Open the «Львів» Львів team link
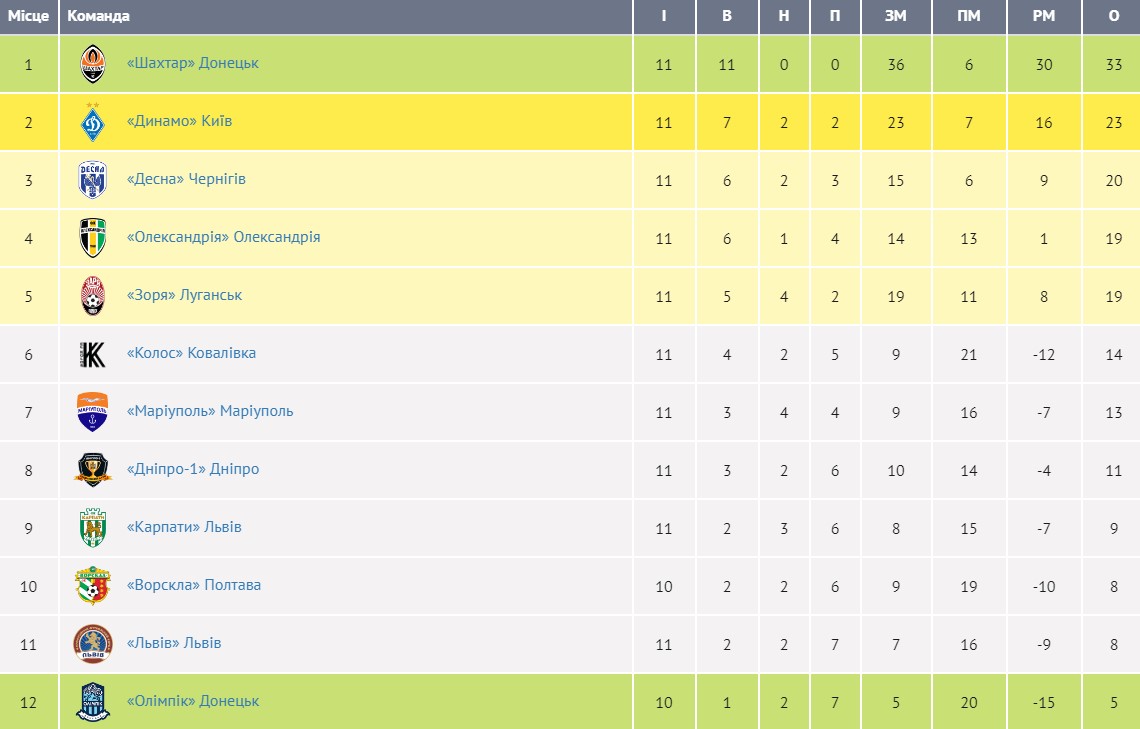1140x729 pixels. point(174,643)
